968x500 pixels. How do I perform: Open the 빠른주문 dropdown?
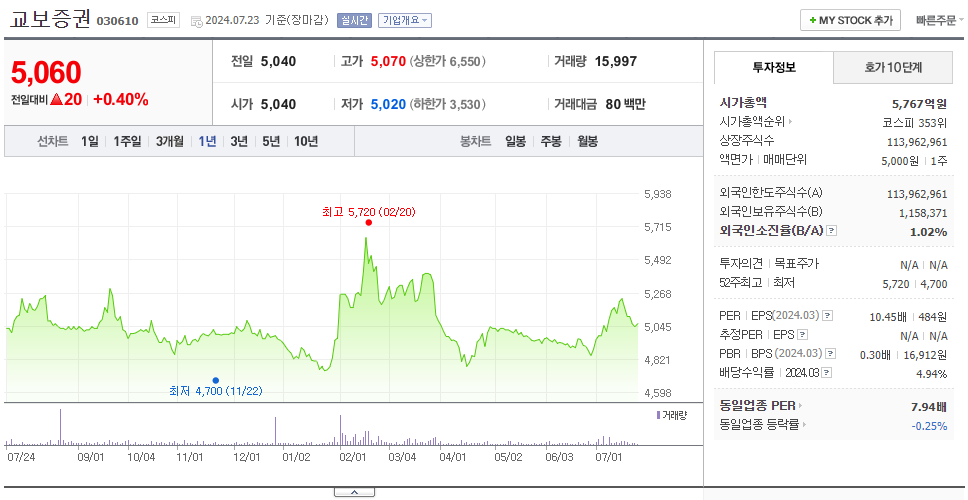point(940,20)
